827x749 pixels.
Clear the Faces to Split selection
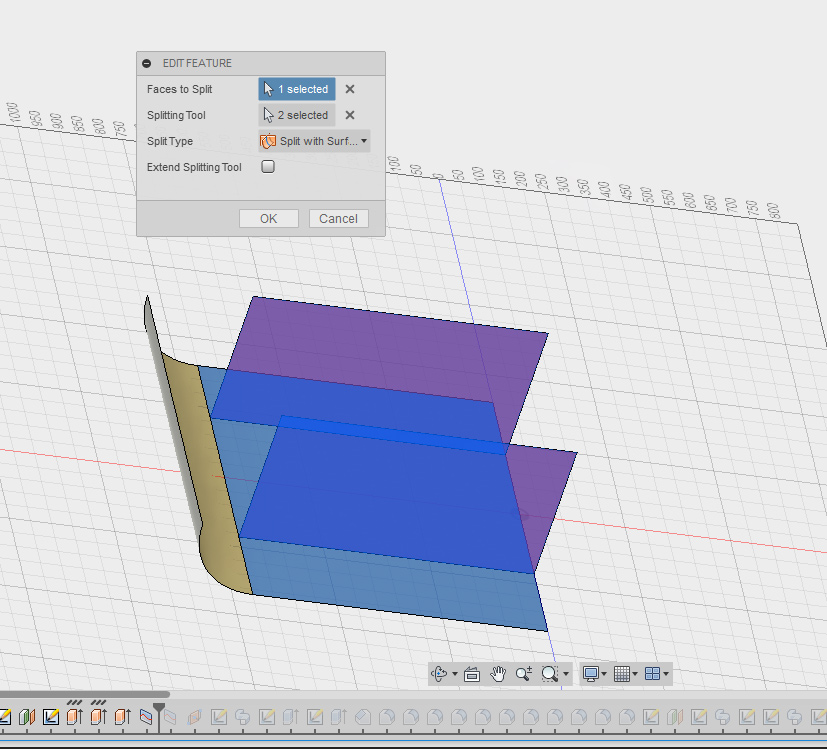(x=350, y=89)
